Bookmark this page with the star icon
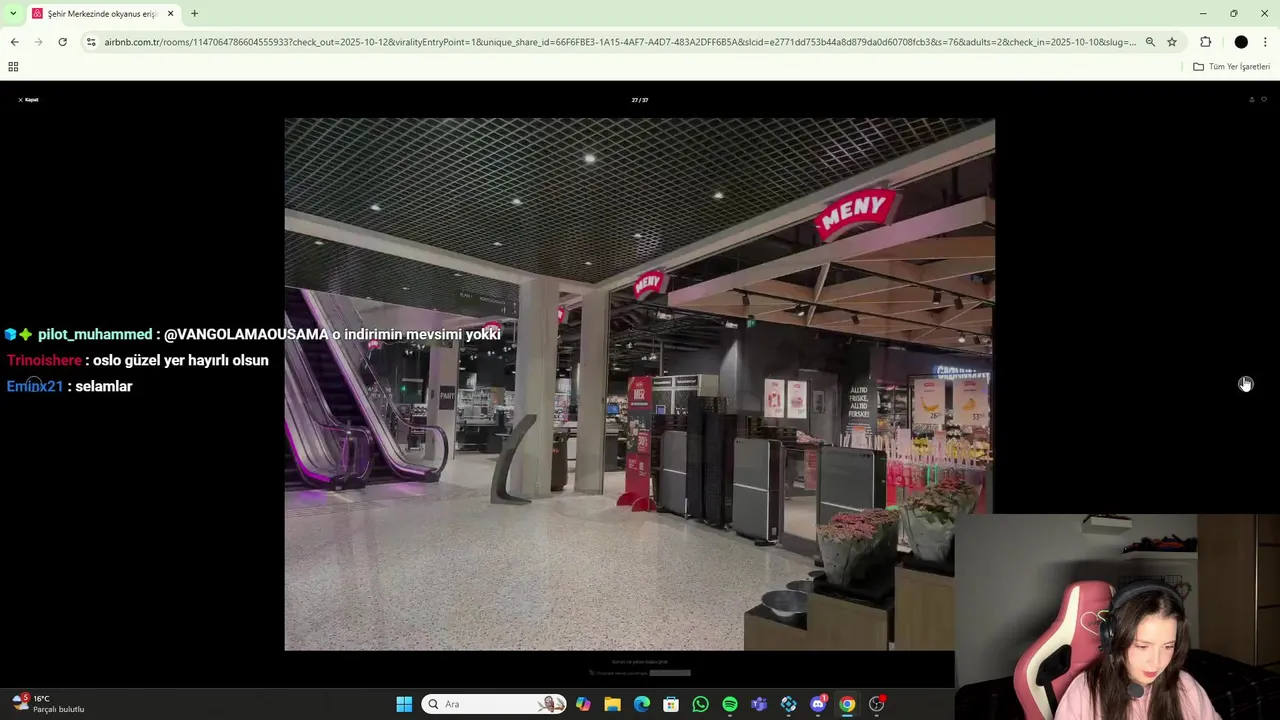Screen dimensions: 1280x720 (x=1172, y=42)
